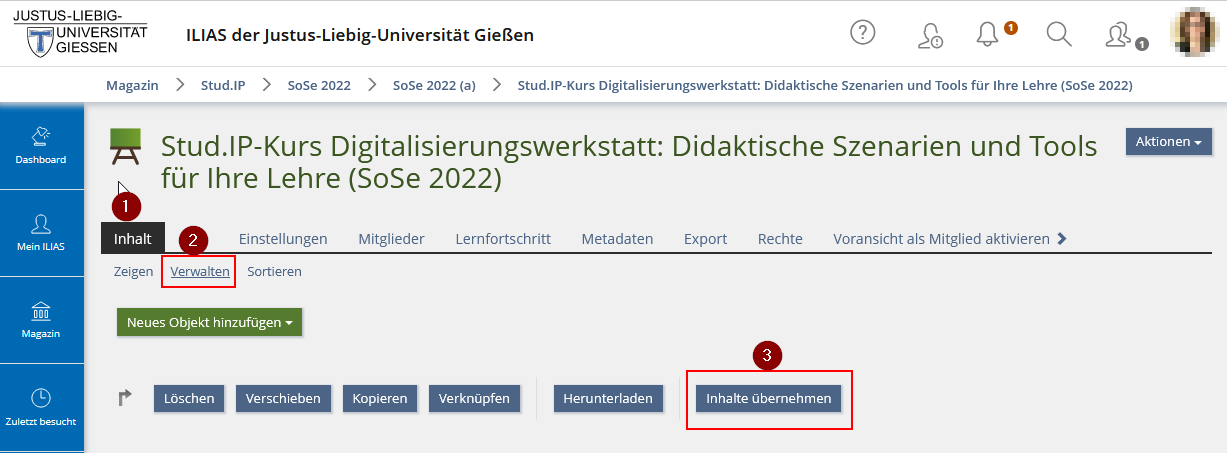Click the notifications bell icon

988,34
